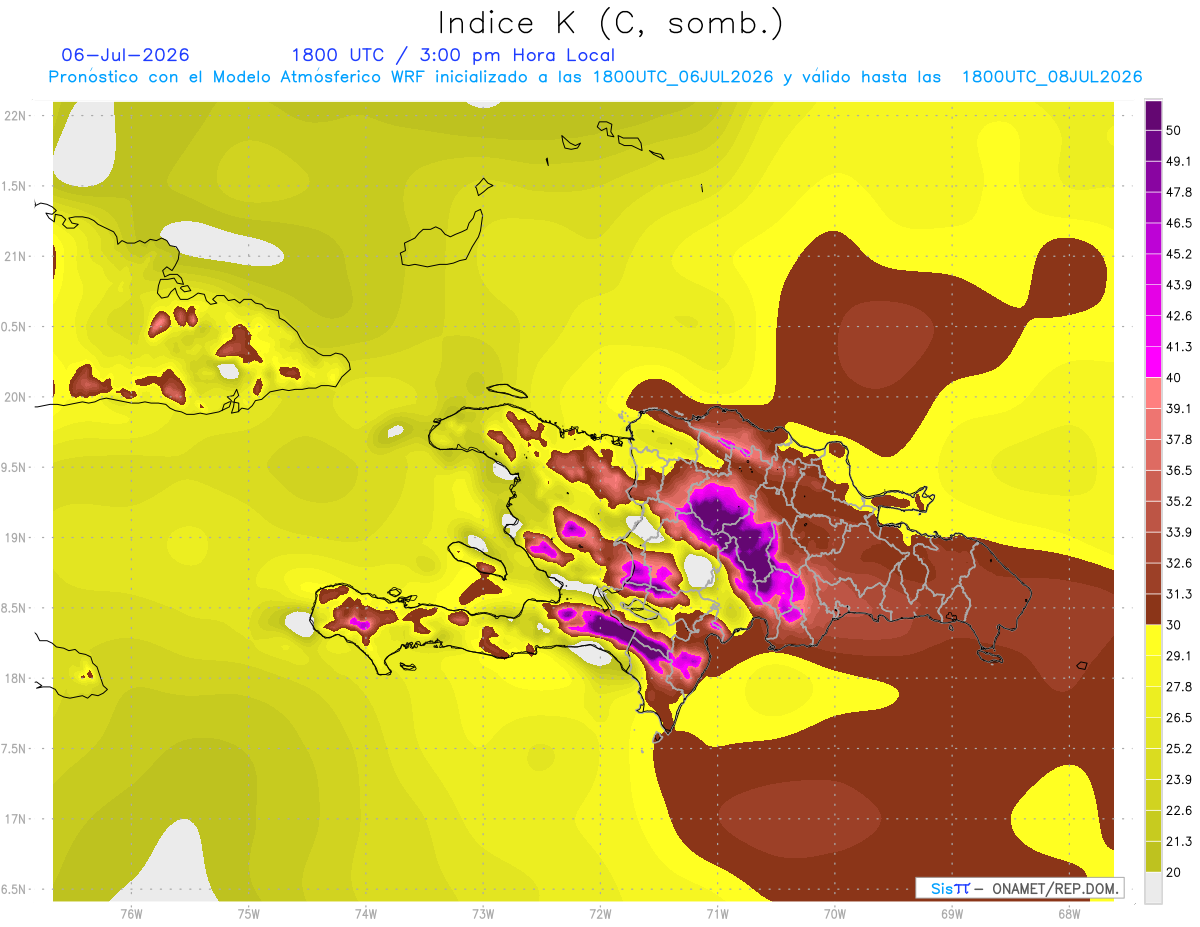Click the legend value "42.6"
The width and height of the screenshot is (1200, 927).
point(1179,316)
